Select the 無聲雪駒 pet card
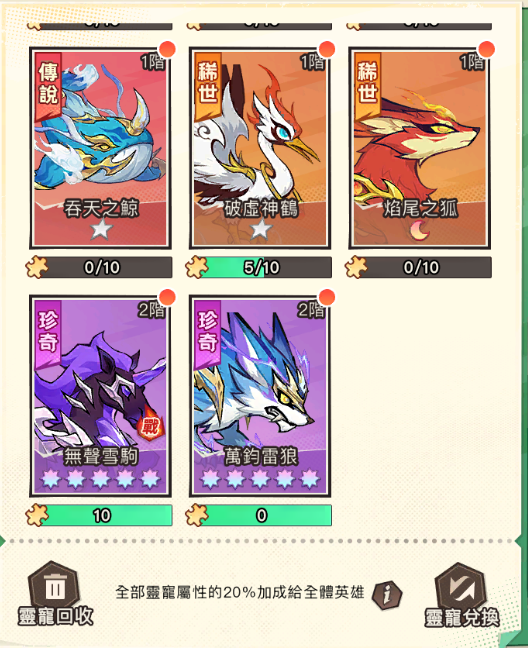Screen dimensions: 528x648 click(x=100, y=396)
